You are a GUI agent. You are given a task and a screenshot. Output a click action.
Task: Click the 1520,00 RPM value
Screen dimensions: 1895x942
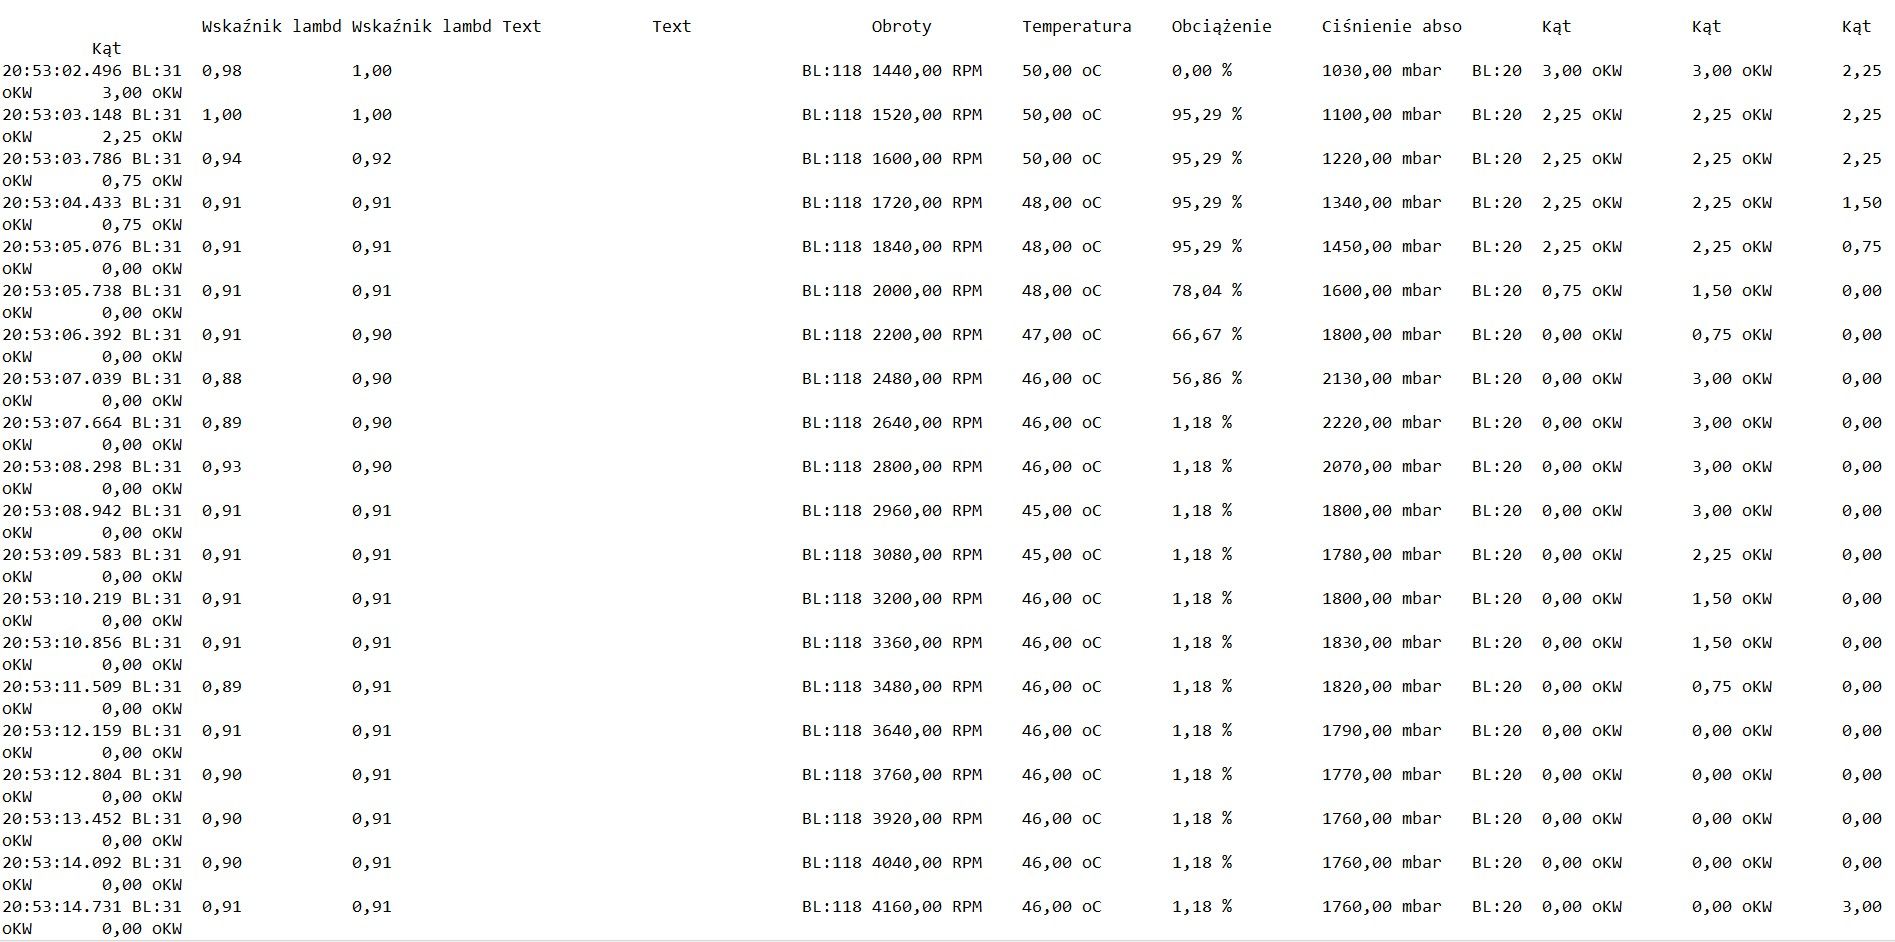click(x=926, y=115)
